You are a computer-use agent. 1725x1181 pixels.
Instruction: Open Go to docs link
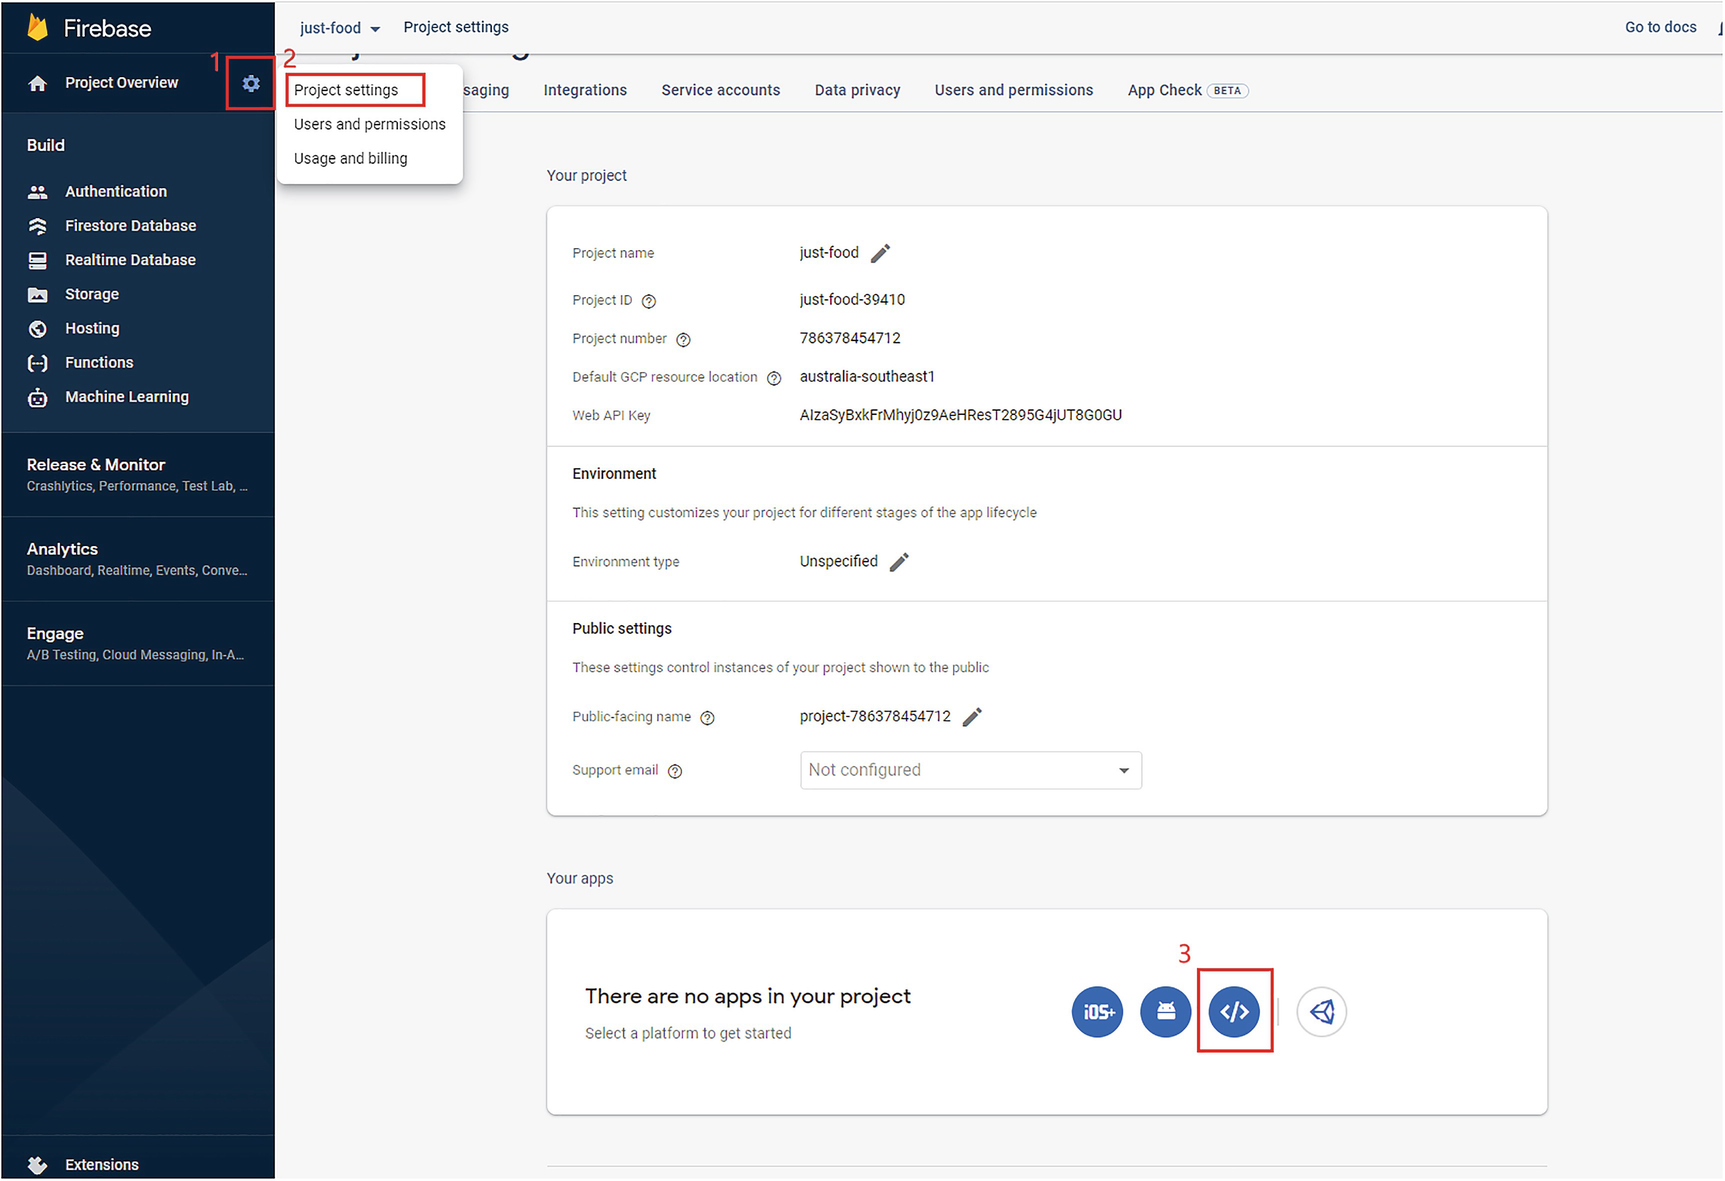pos(1660,27)
